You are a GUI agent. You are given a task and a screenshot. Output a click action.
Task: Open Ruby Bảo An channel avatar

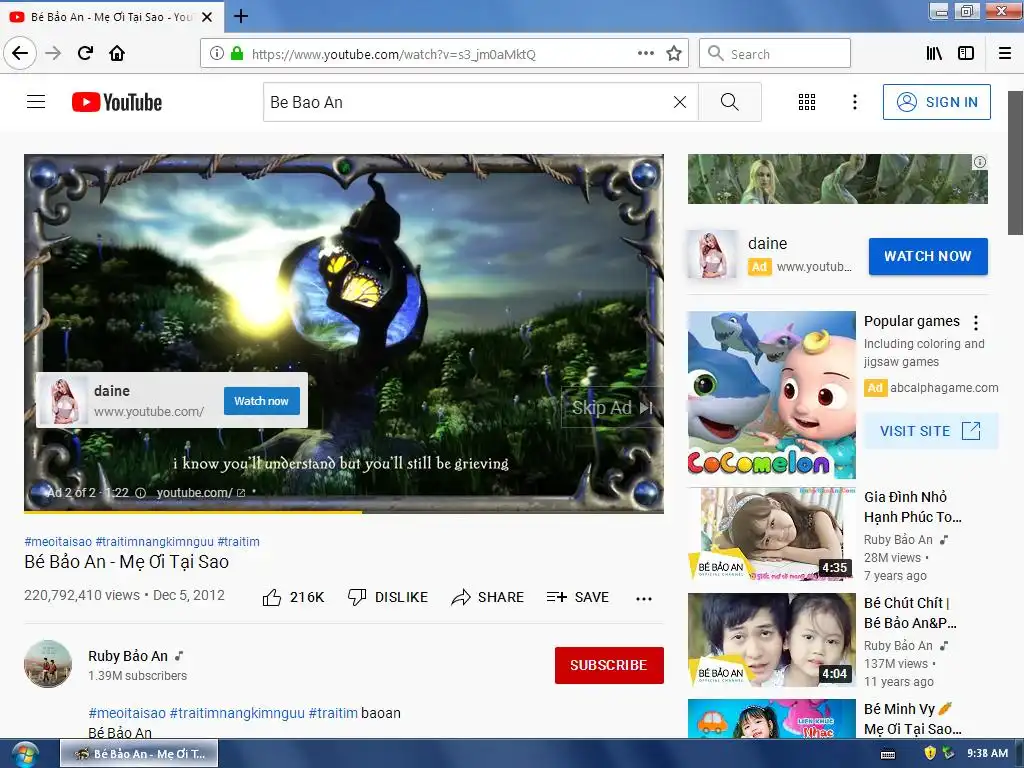coord(48,664)
